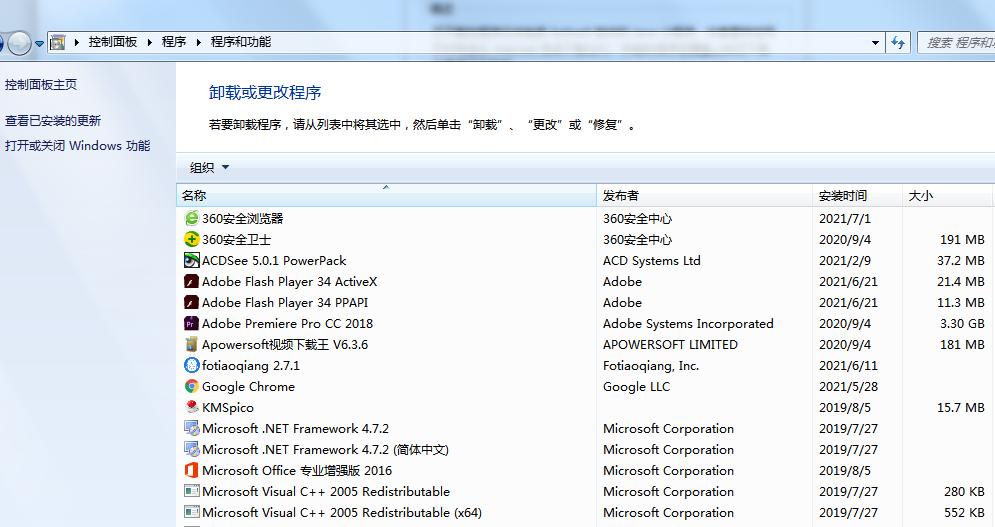Open the address bar history dropdown

click(876, 43)
